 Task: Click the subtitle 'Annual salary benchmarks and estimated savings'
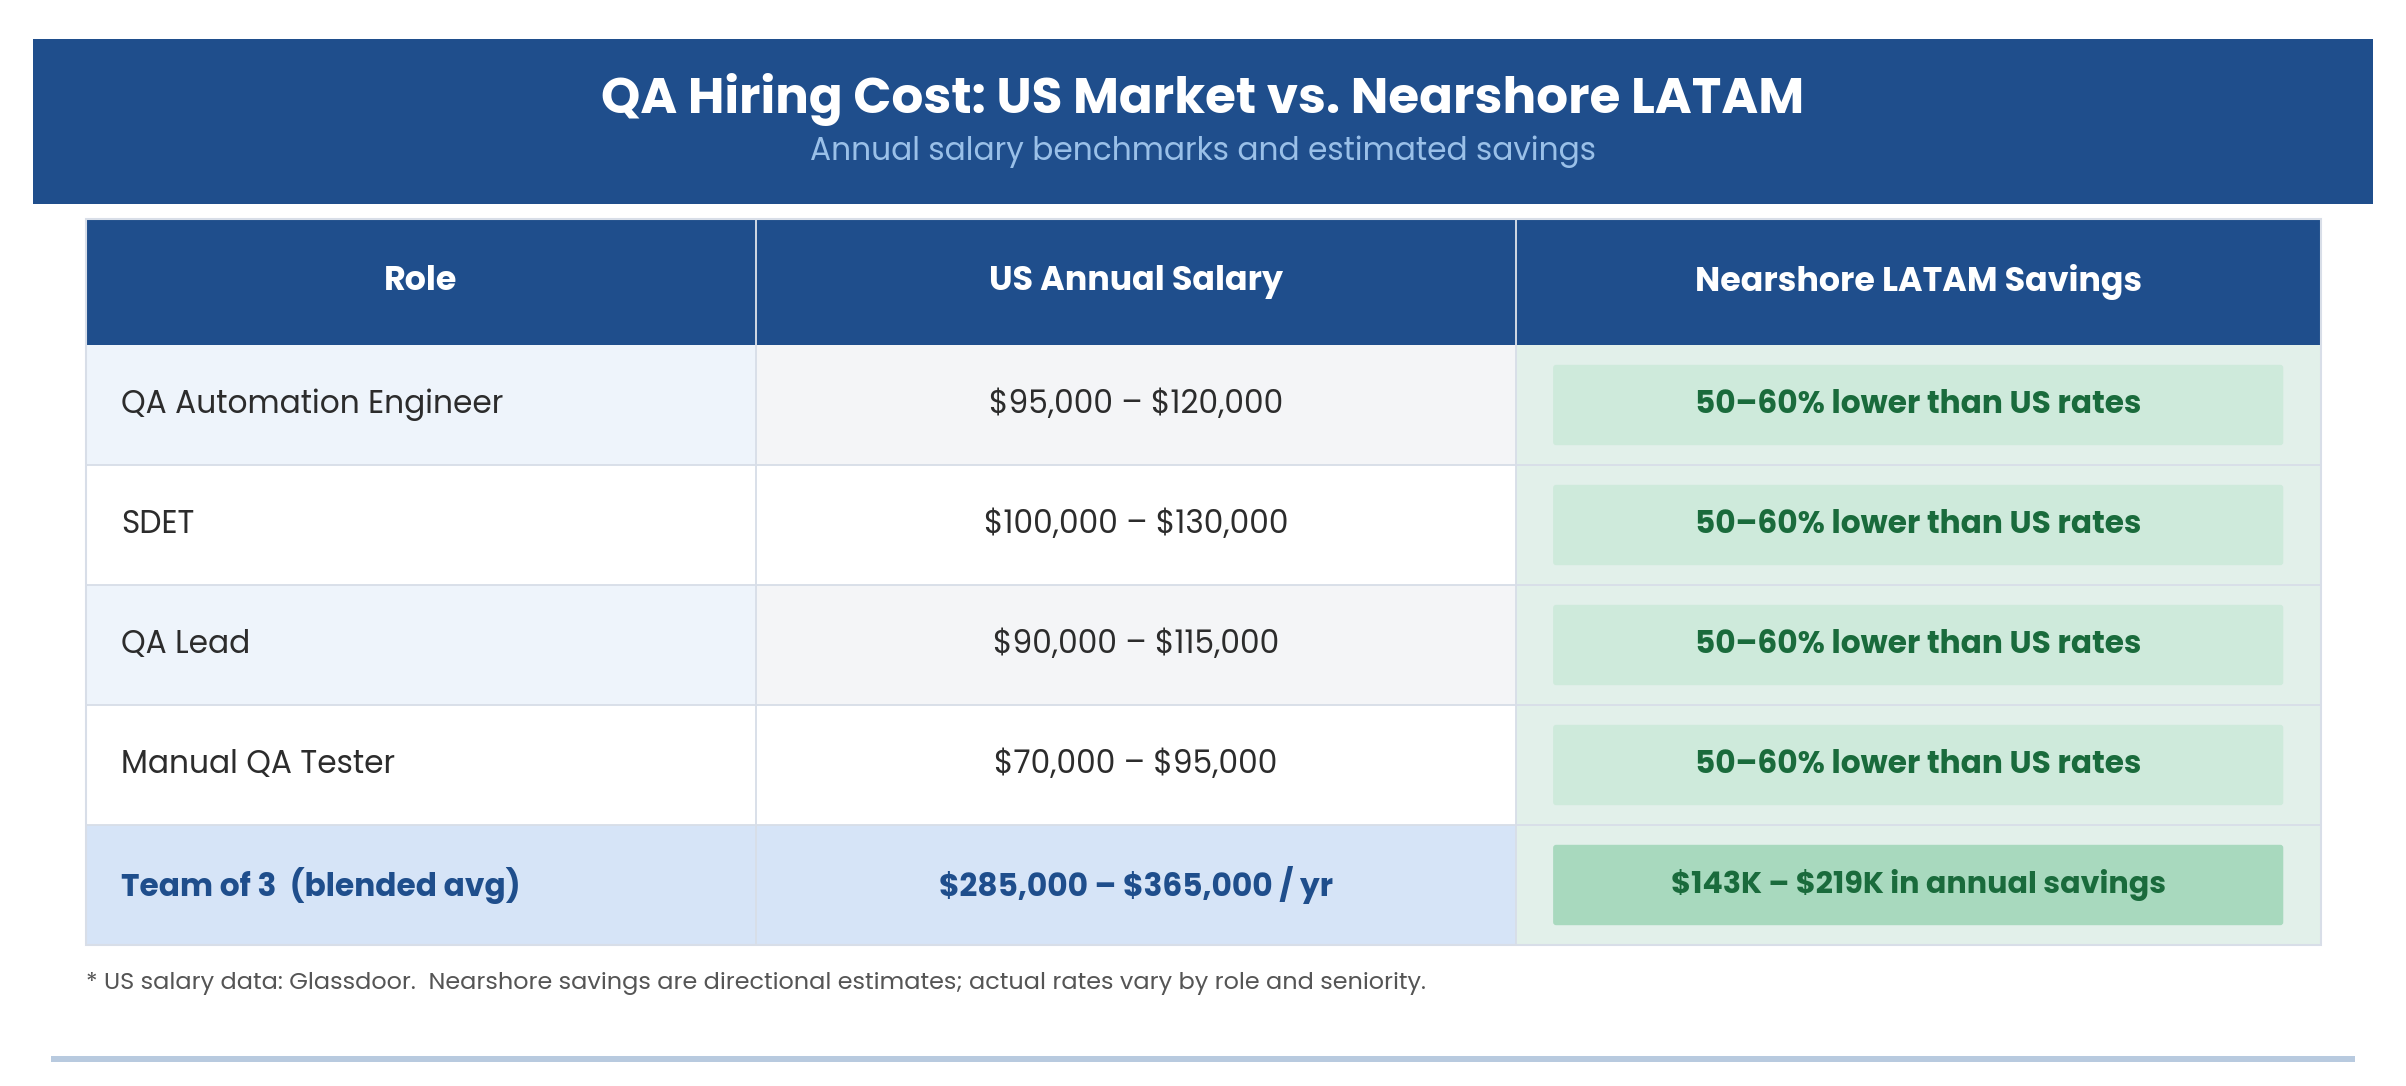(x=1202, y=149)
